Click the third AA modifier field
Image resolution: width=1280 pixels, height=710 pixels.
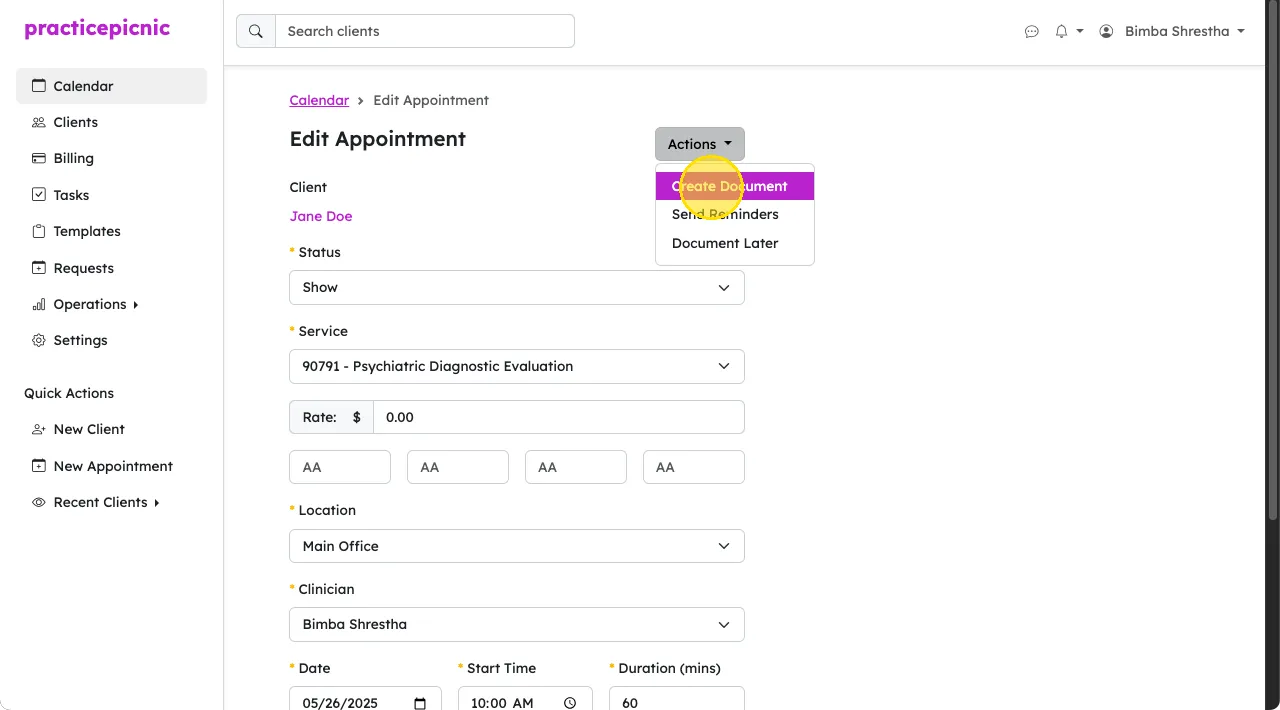click(x=576, y=467)
